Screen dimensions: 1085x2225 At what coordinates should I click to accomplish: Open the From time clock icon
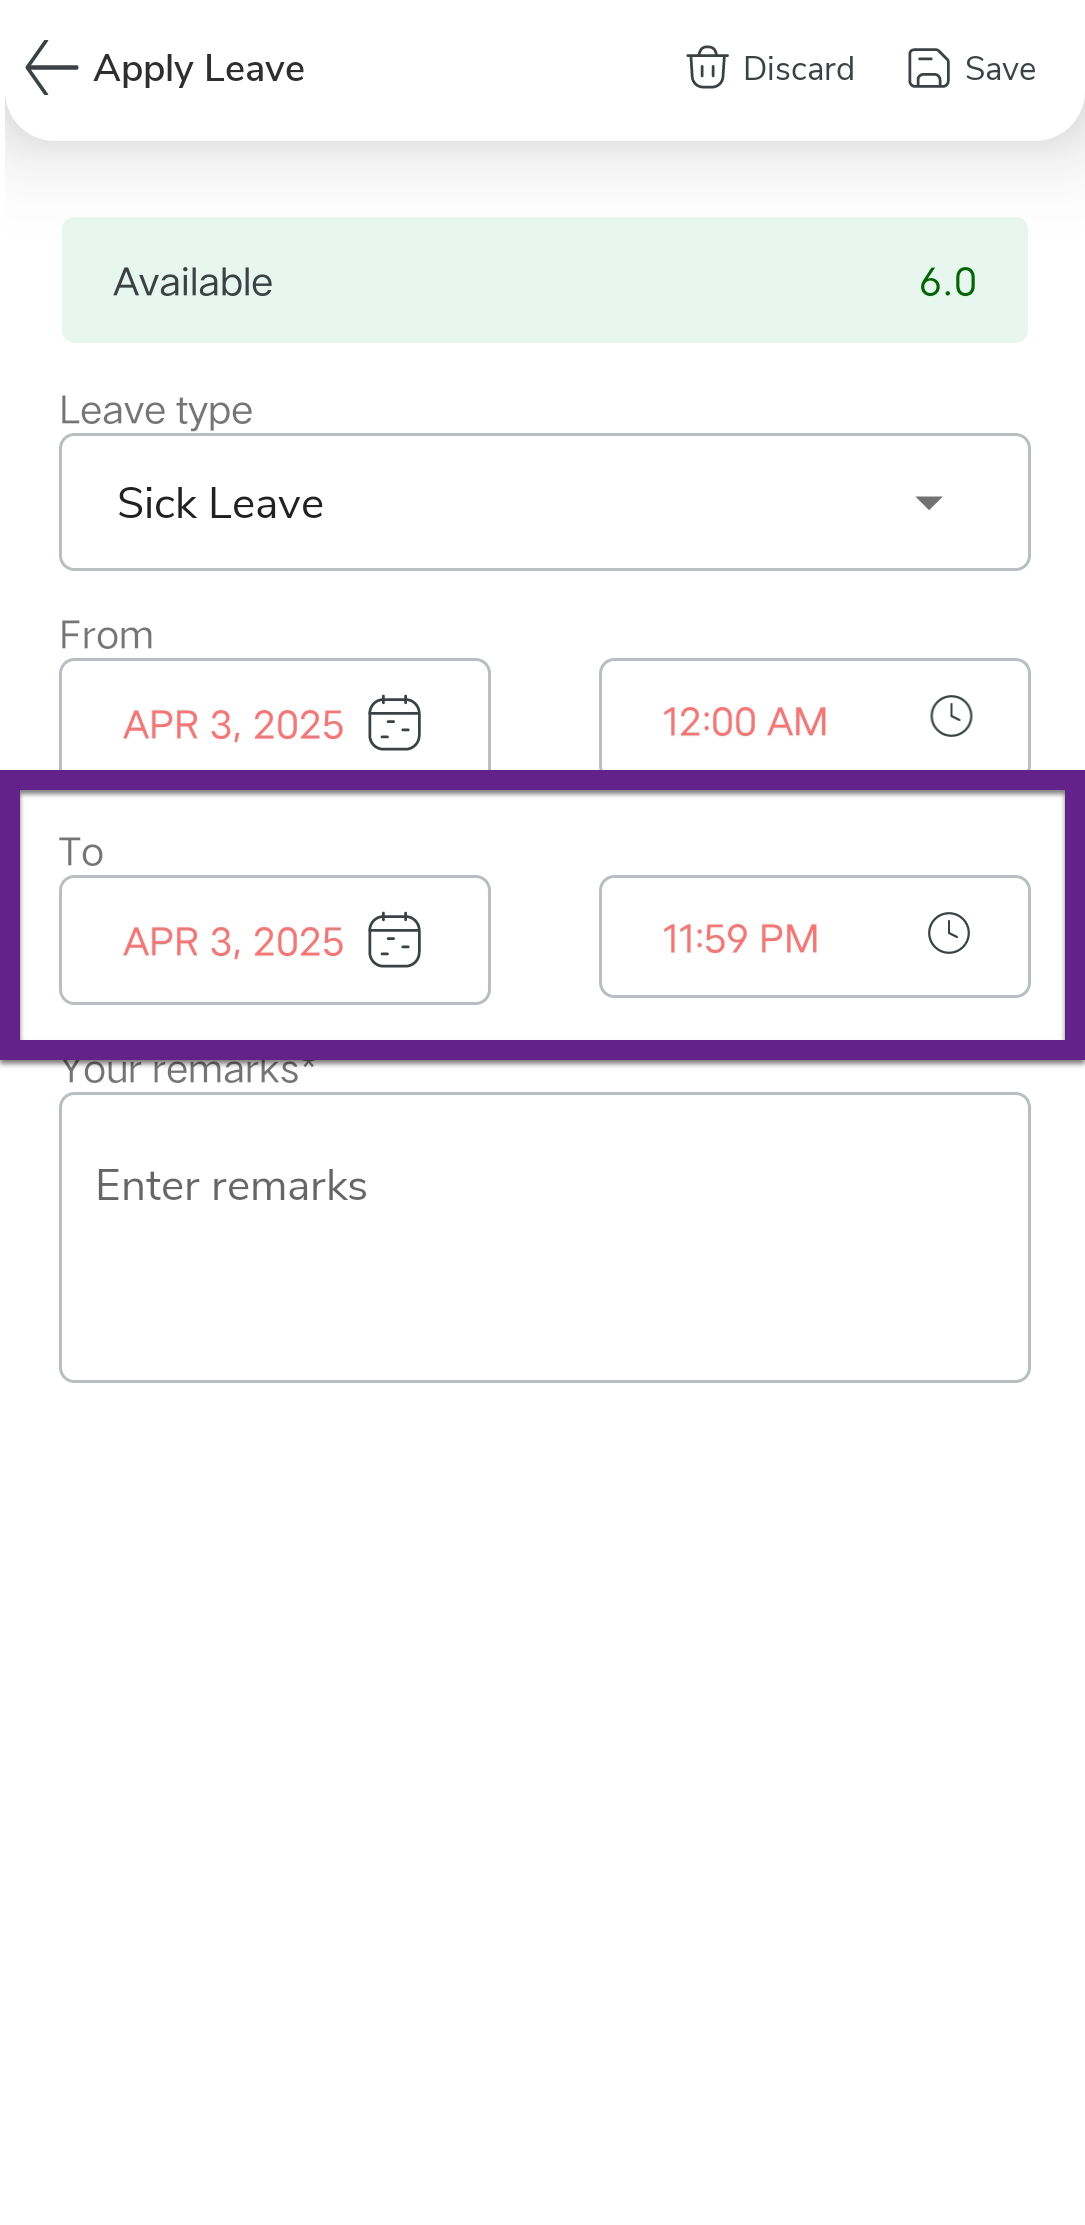coord(951,717)
